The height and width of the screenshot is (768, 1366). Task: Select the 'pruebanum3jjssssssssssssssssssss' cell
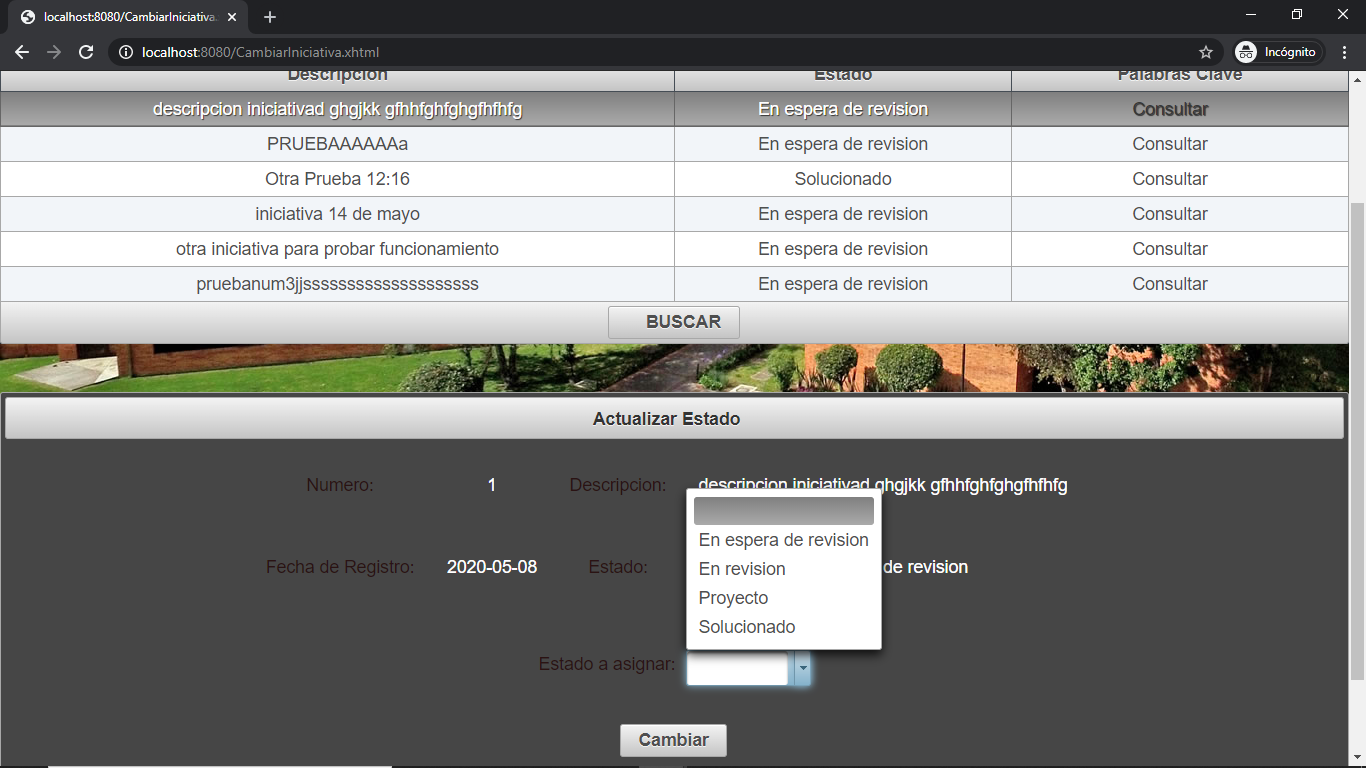click(337, 284)
